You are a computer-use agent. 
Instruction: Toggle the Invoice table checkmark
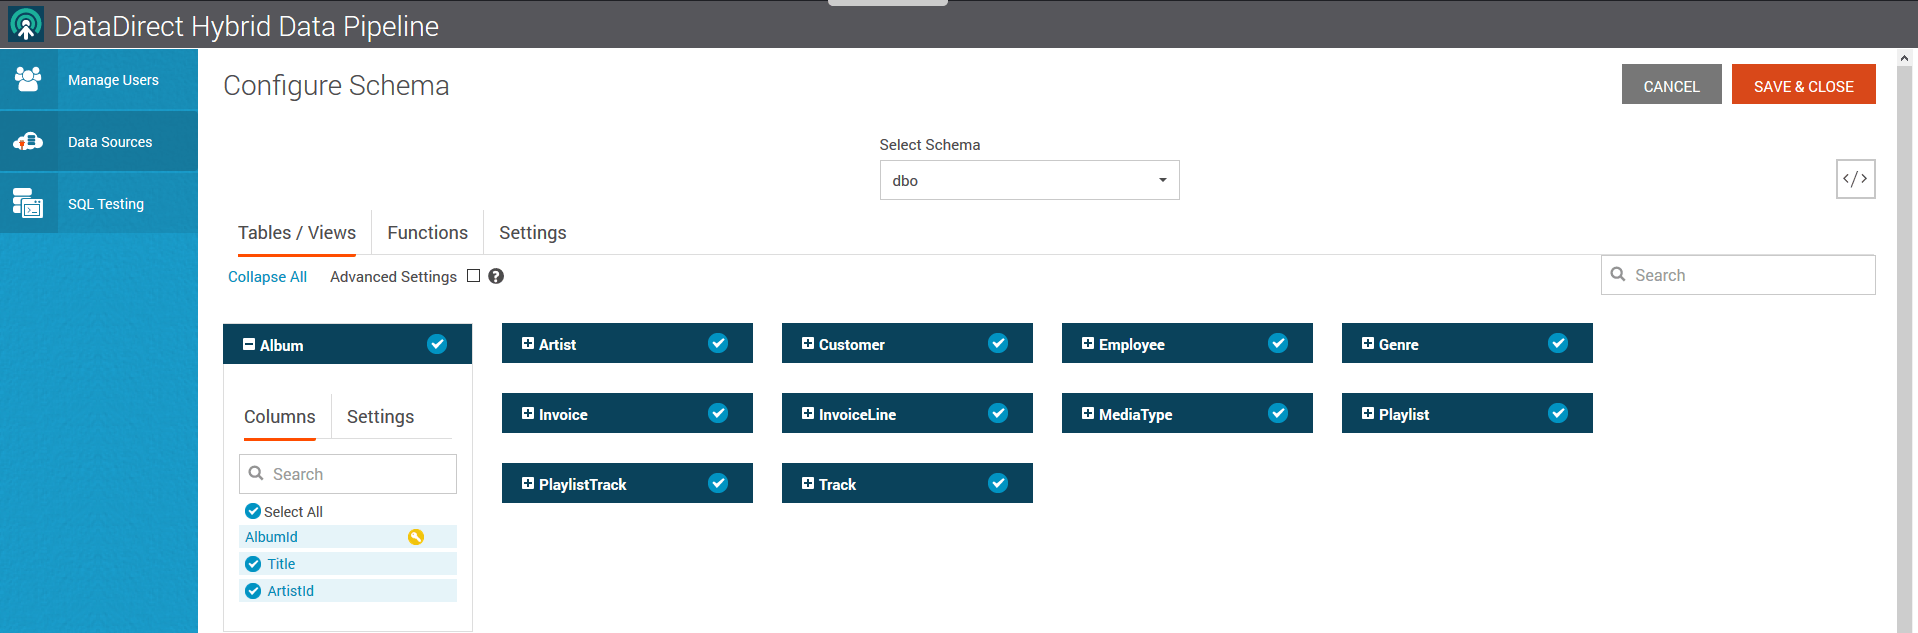pos(718,413)
